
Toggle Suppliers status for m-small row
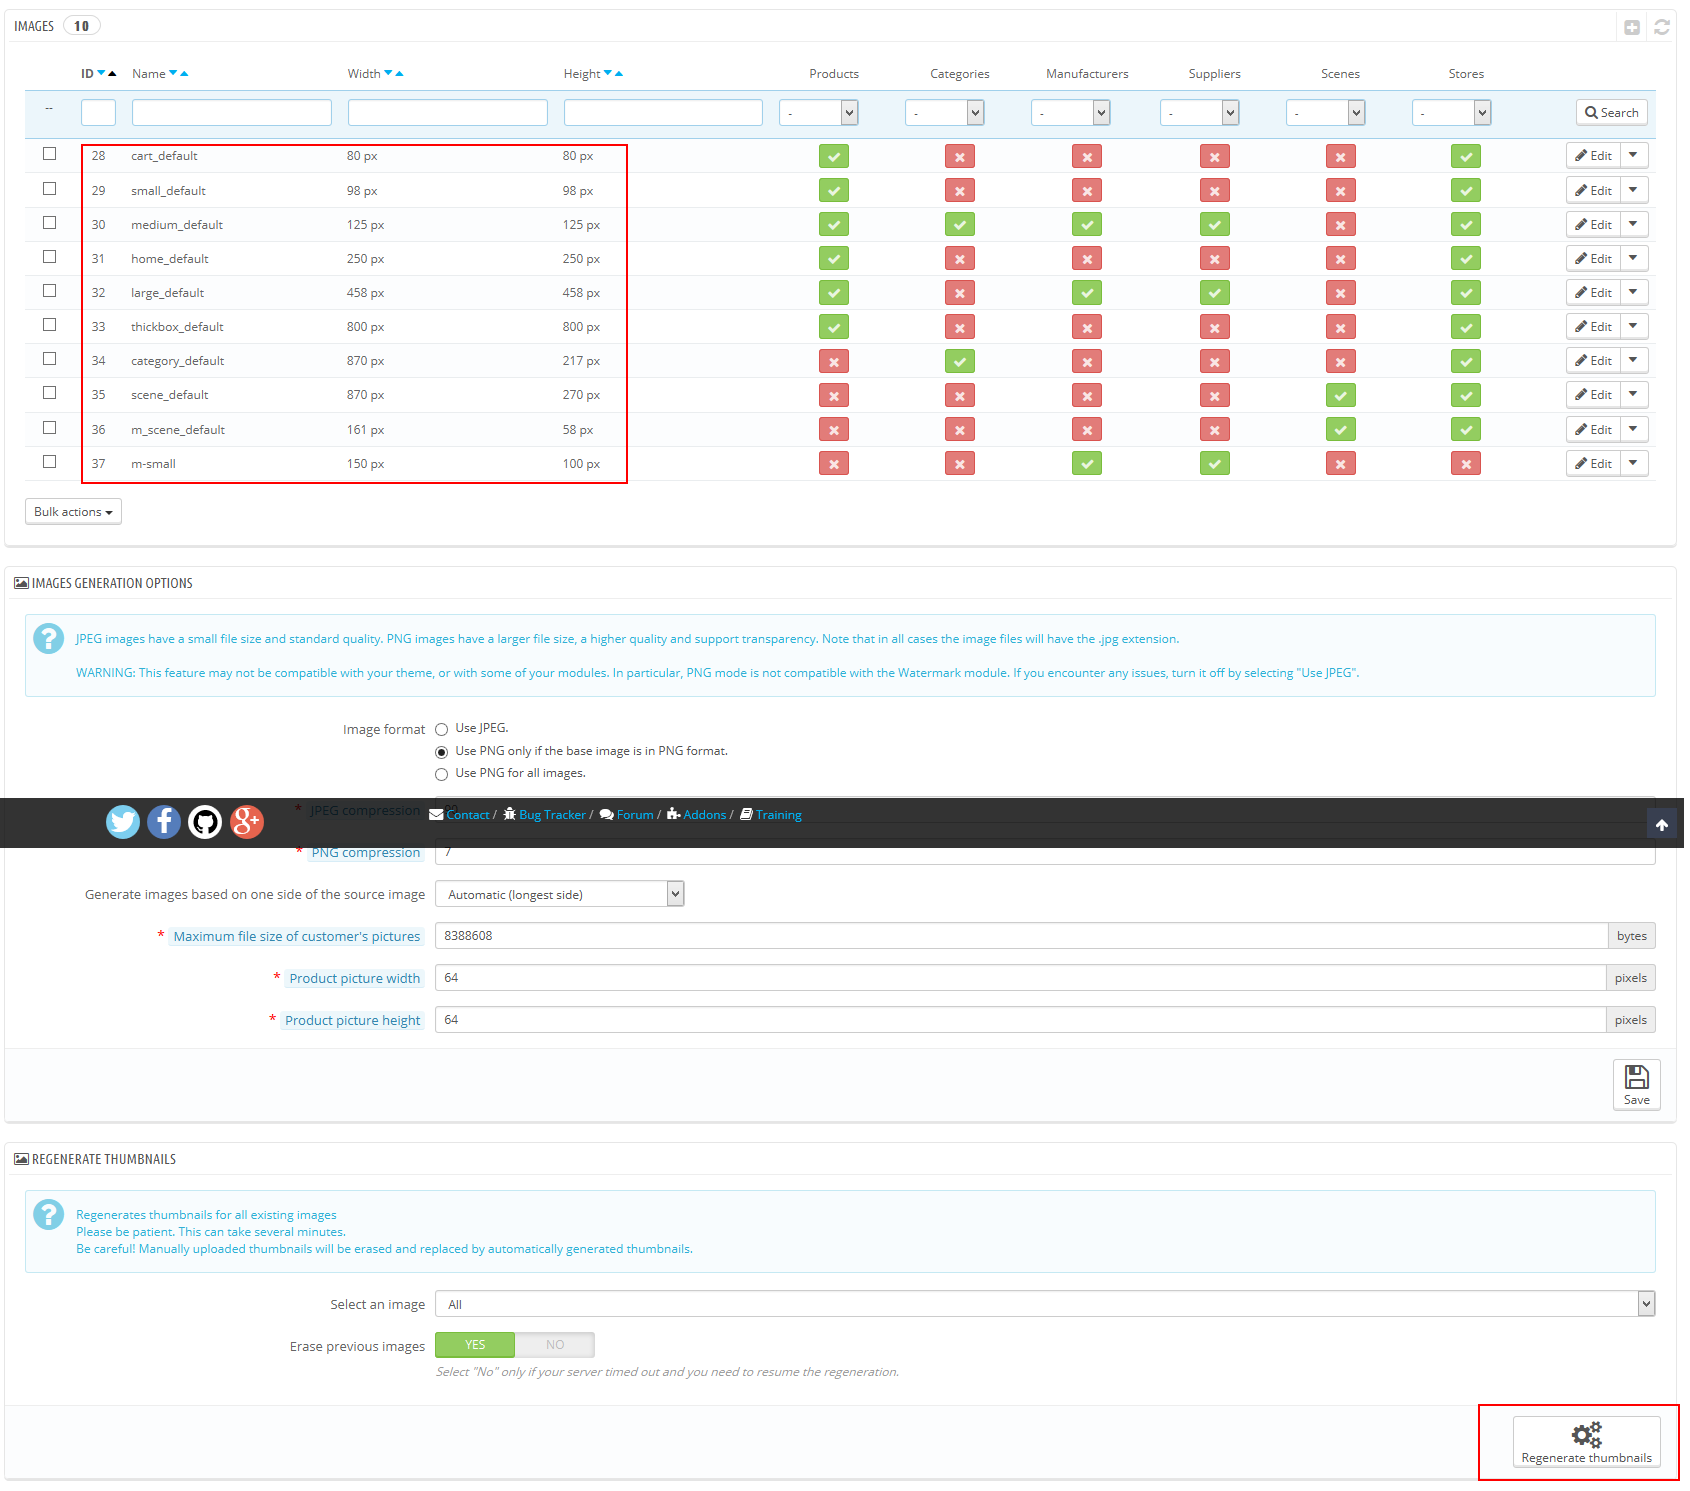1215,464
